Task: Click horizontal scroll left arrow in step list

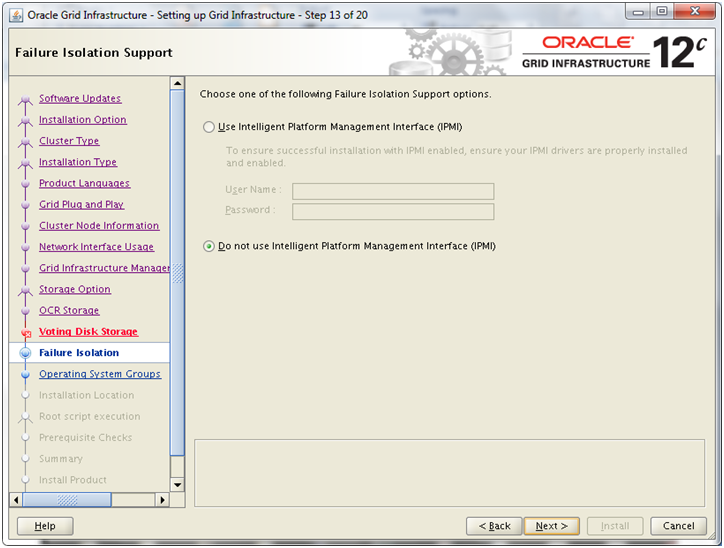Action: point(16,500)
